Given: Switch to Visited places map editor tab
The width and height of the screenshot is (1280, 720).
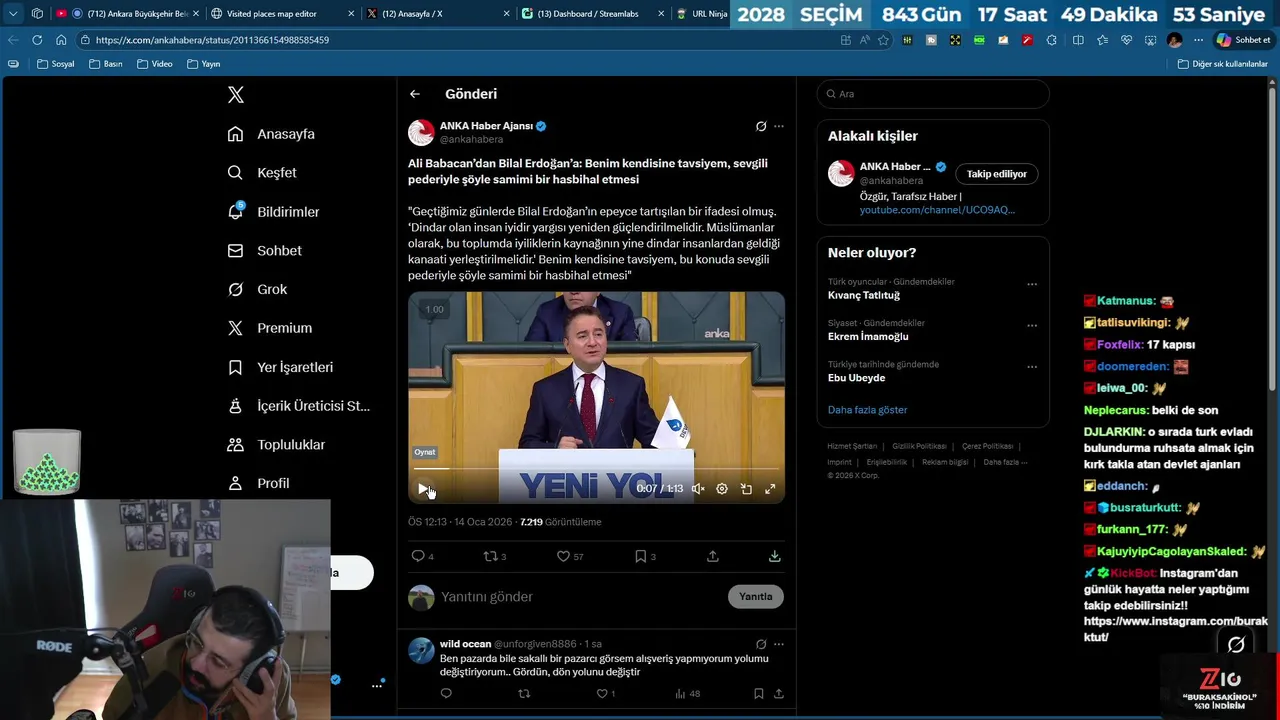Looking at the screenshot, I should pyautogui.click(x=282, y=14).
